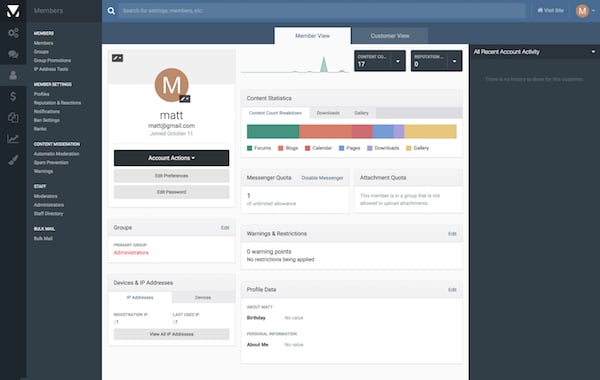Open the Customization paintbrush icon
This screenshot has height=380, width=600.
pyautogui.click(x=13, y=160)
